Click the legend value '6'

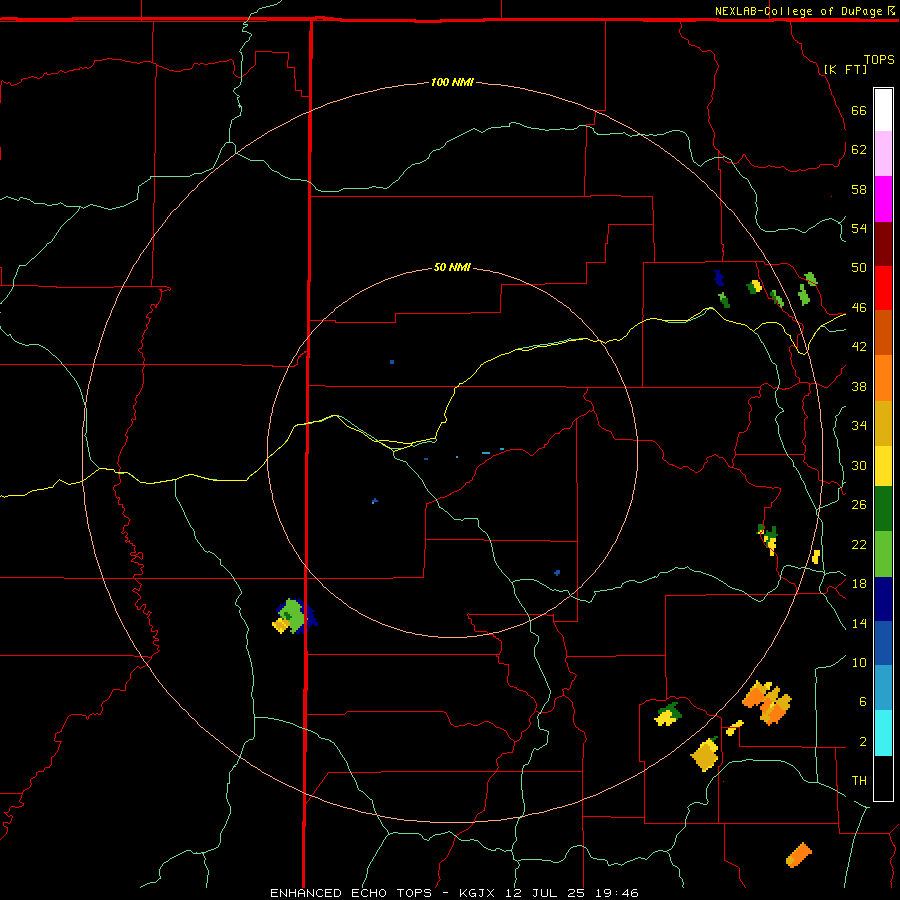862,701
